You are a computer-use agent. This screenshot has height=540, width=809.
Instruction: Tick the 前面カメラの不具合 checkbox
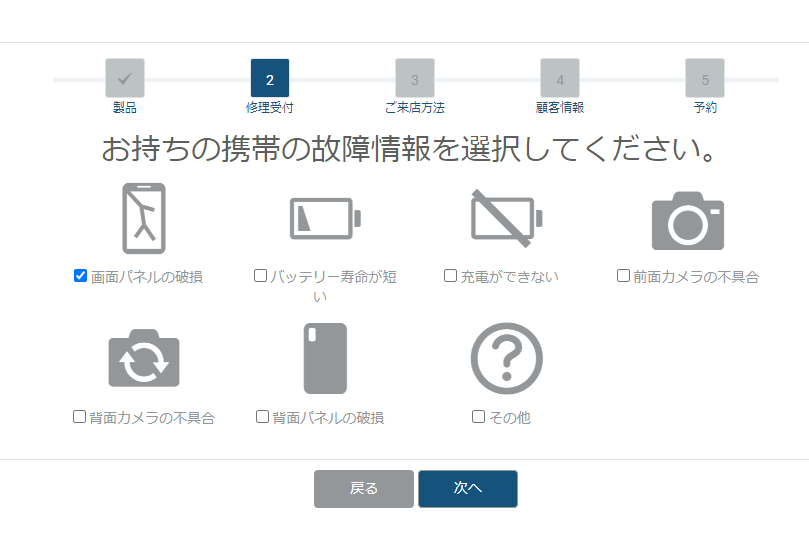coord(623,276)
